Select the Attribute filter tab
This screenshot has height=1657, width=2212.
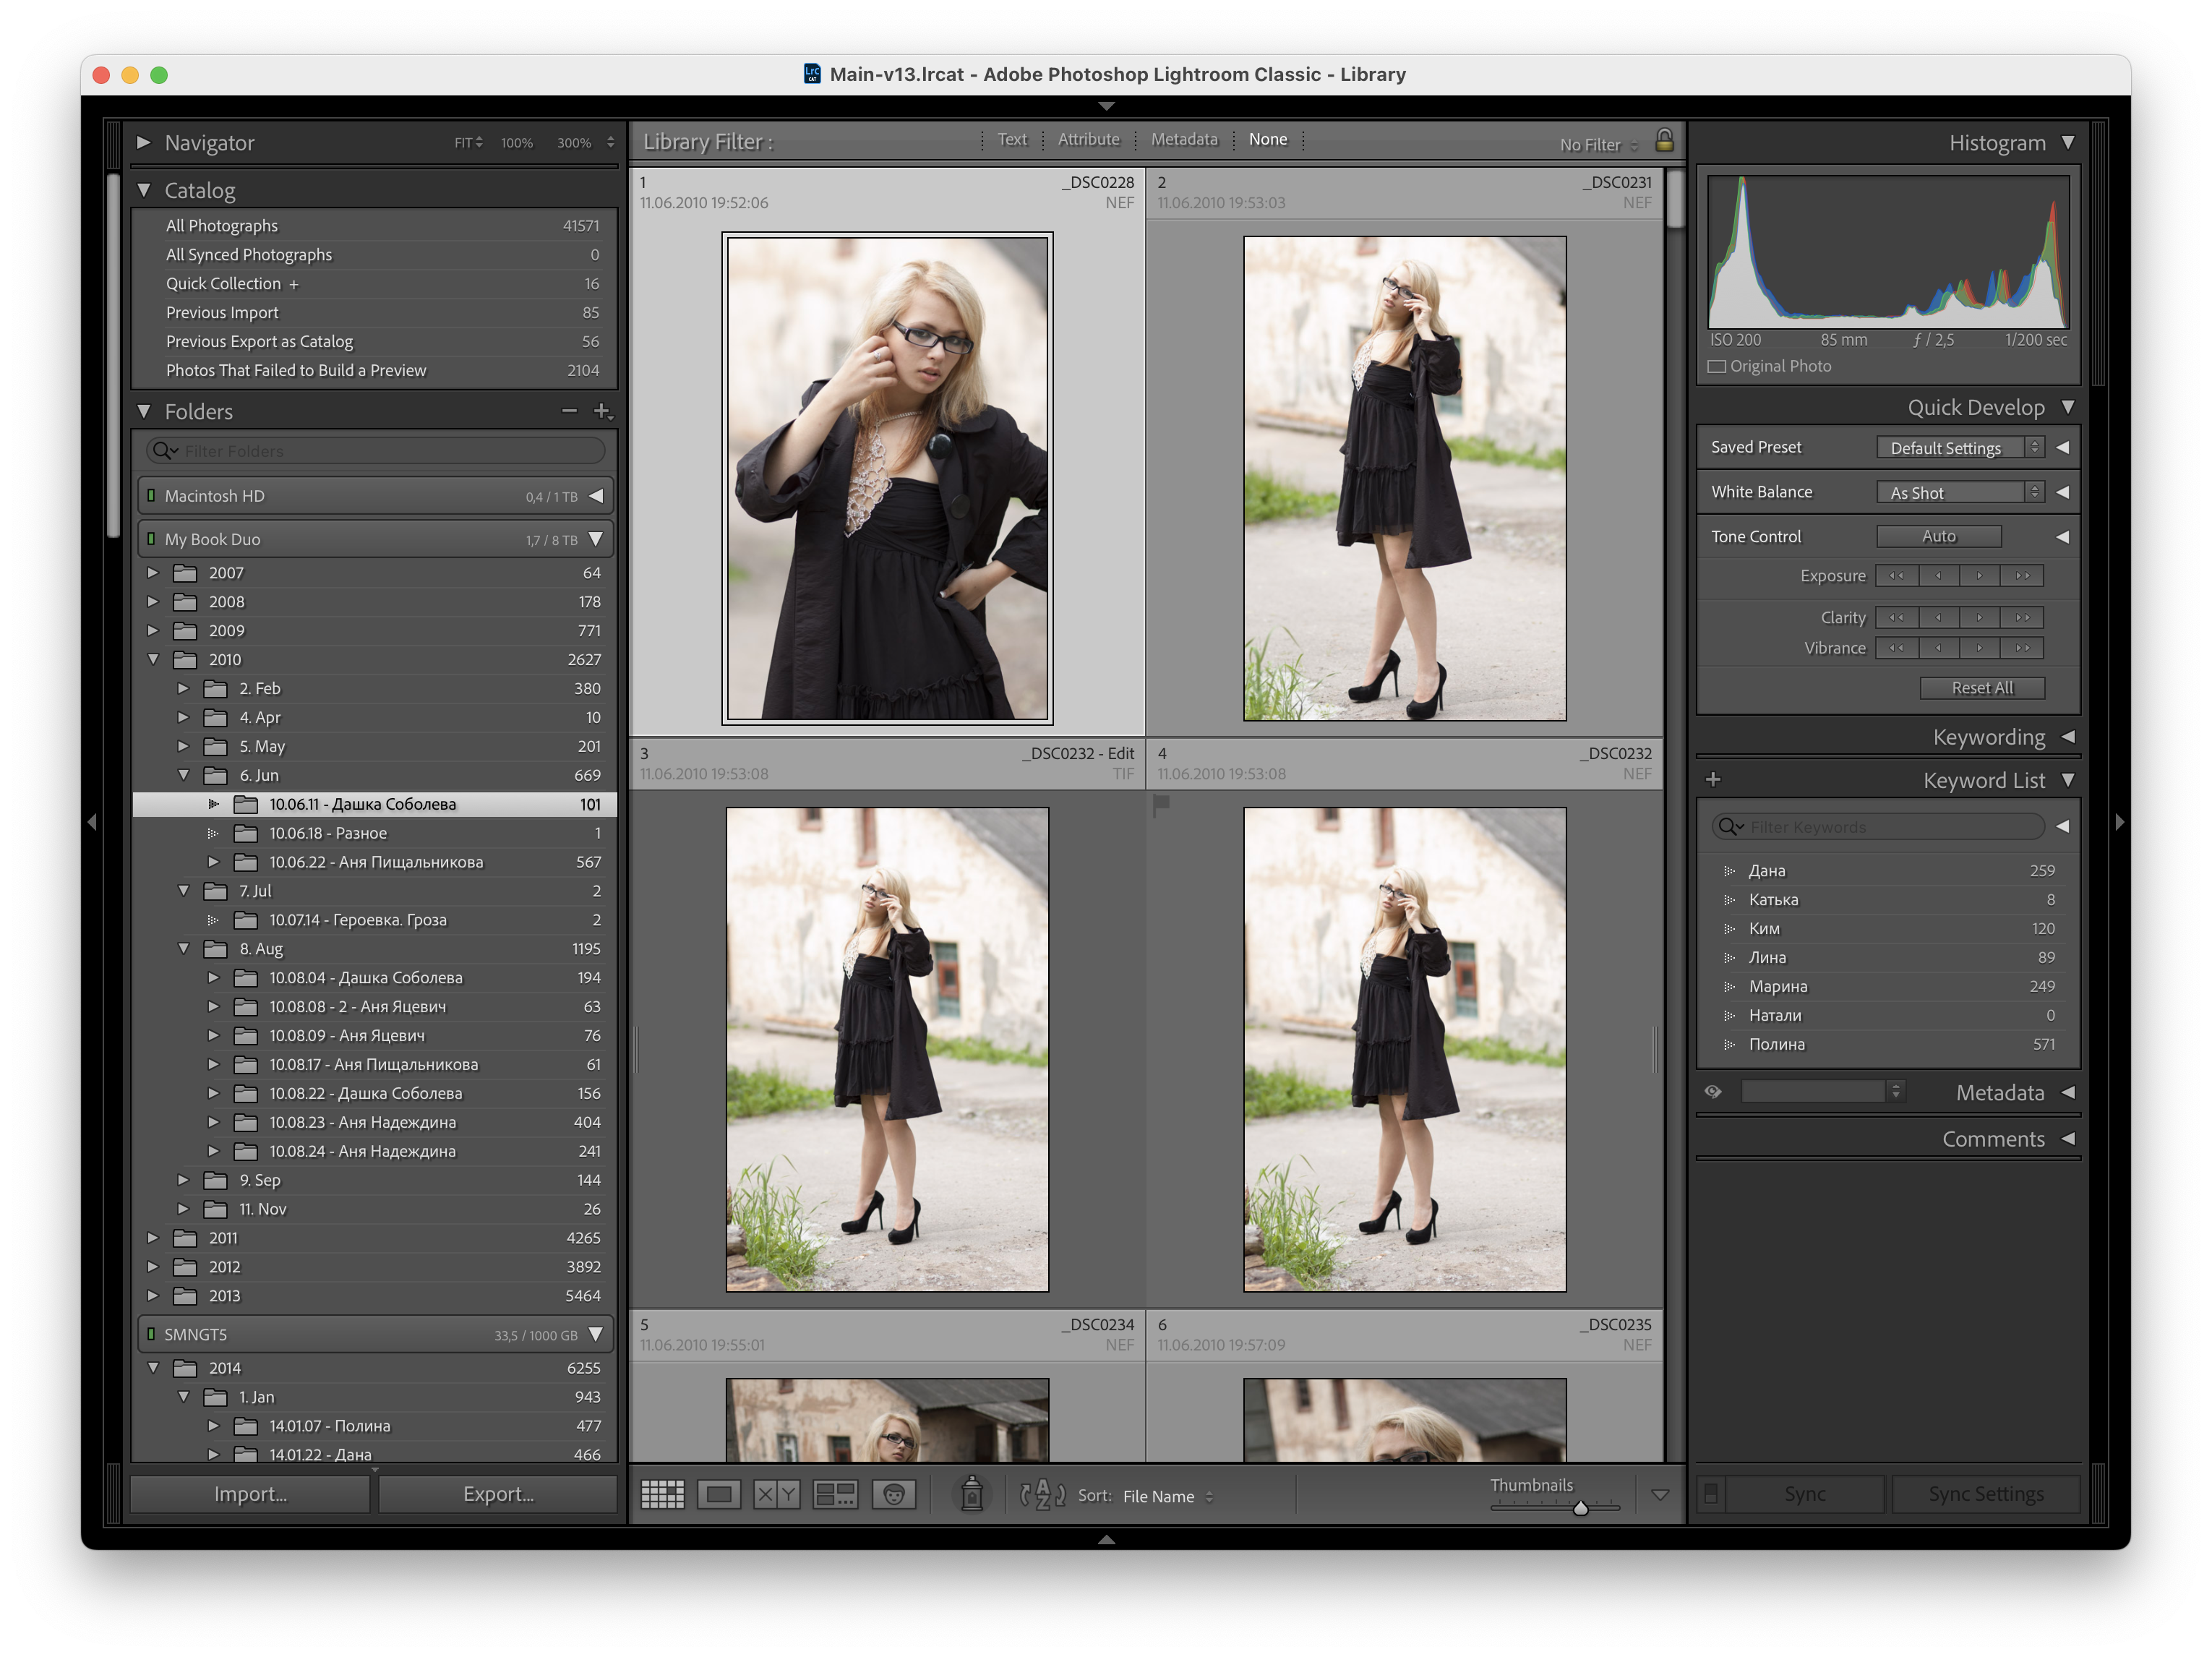(x=1089, y=139)
